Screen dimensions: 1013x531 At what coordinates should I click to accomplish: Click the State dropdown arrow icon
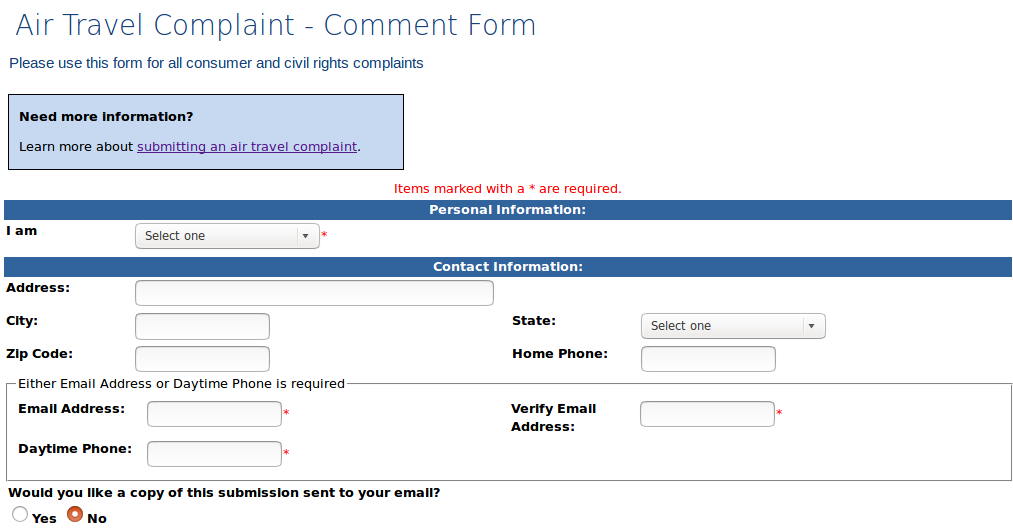(x=811, y=326)
